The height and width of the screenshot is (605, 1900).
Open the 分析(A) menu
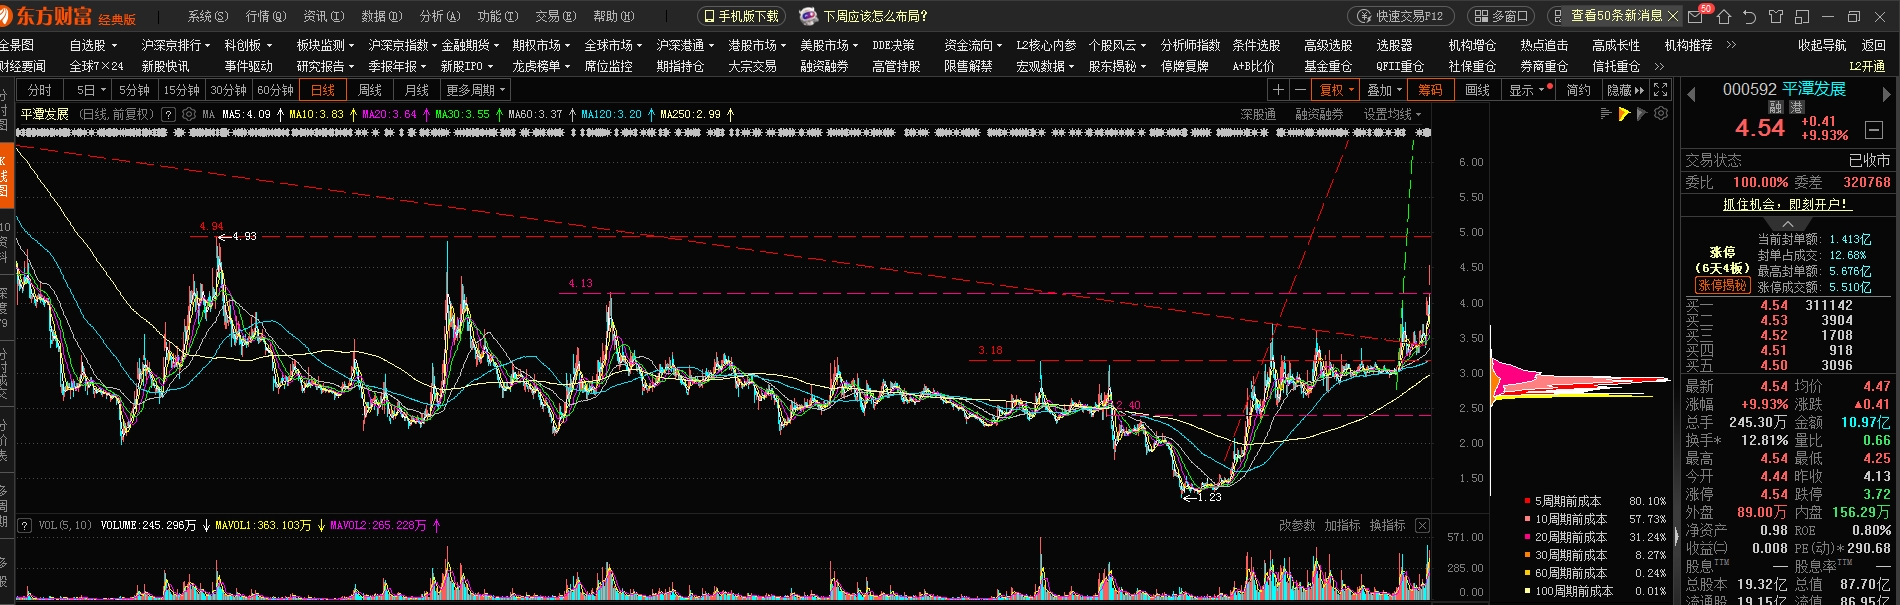pyautogui.click(x=440, y=16)
